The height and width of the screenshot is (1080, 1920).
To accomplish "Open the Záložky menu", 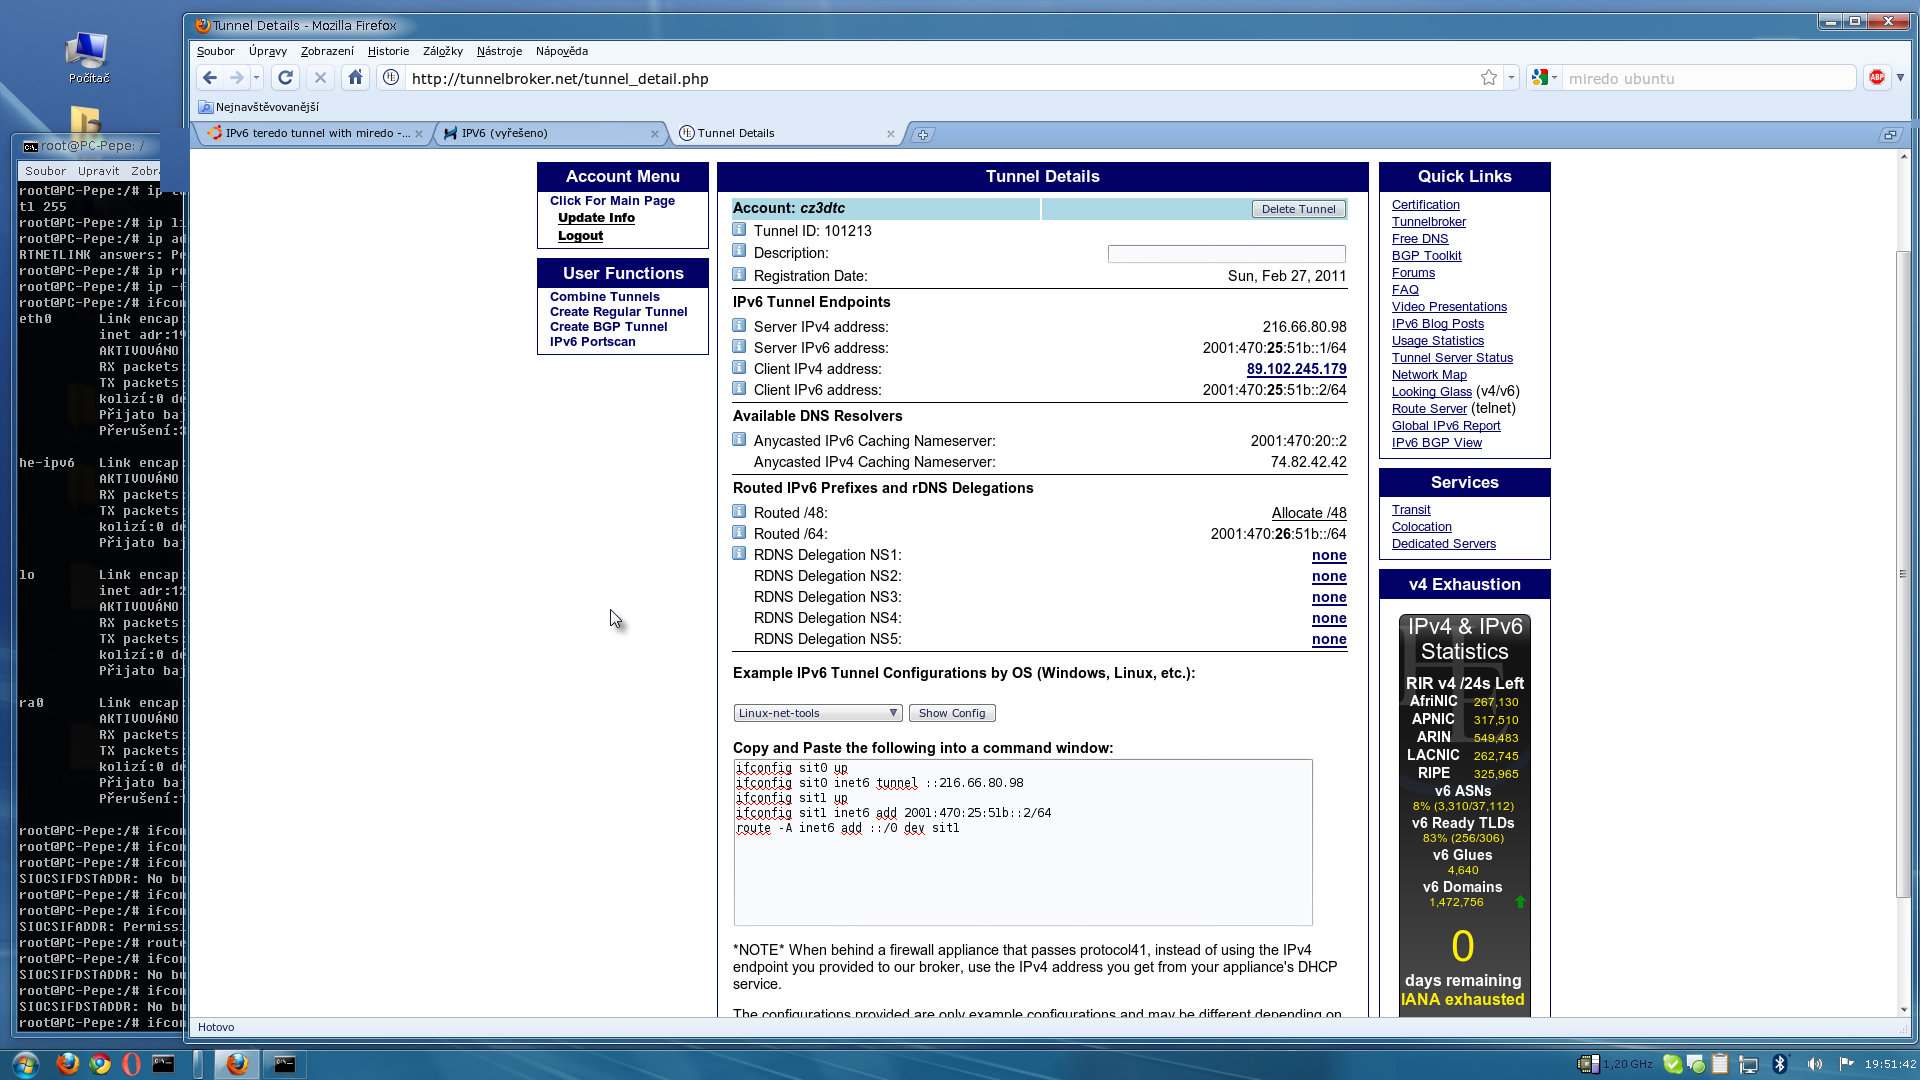I will tap(442, 51).
